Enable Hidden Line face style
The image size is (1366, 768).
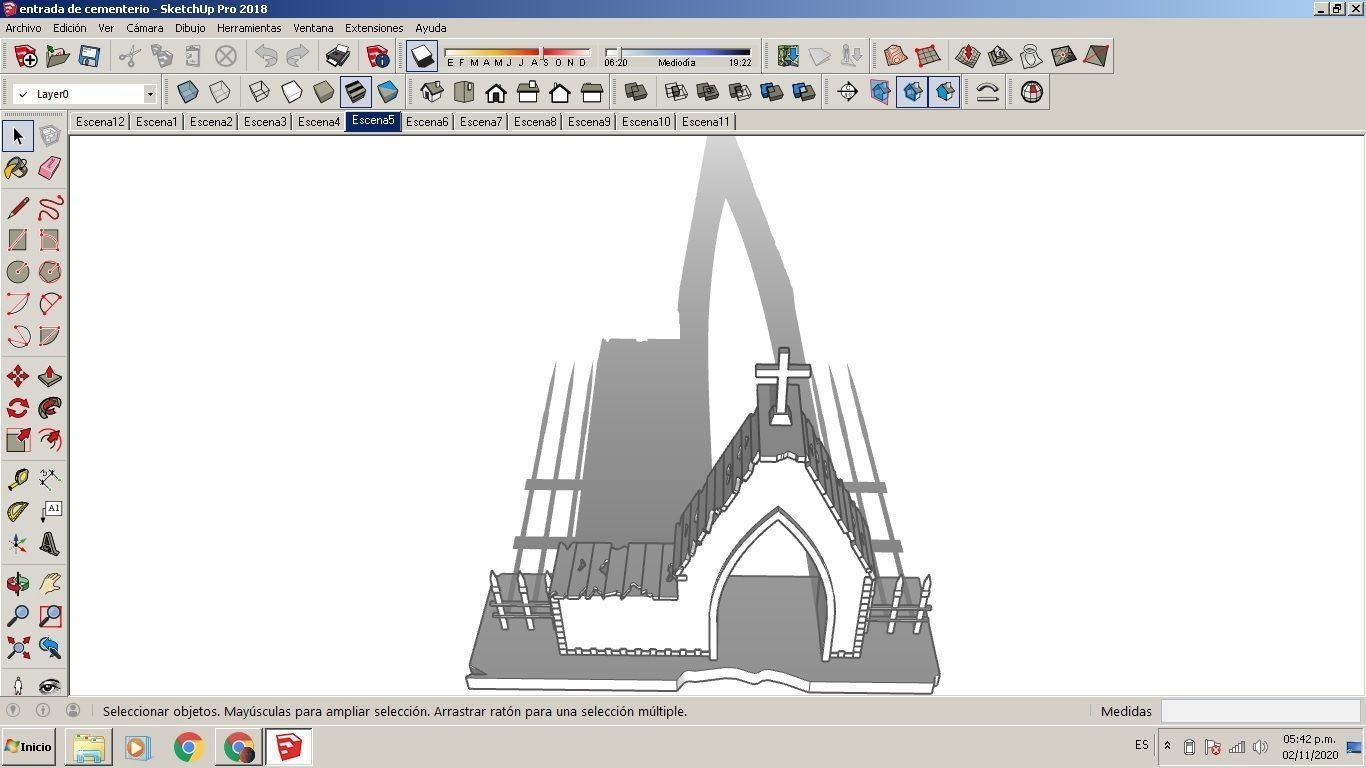[291, 92]
